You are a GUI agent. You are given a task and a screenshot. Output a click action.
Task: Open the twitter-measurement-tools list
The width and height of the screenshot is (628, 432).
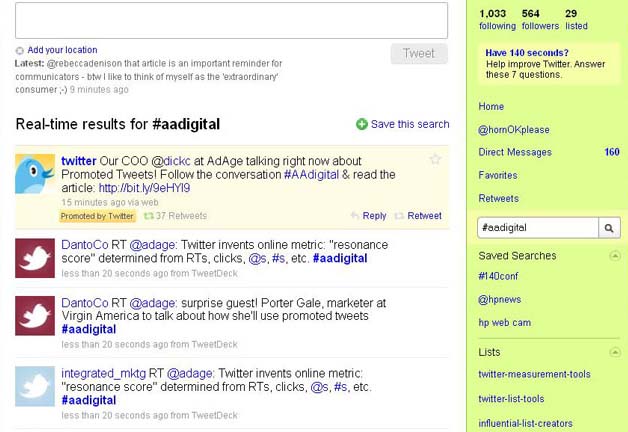[x=534, y=374]
